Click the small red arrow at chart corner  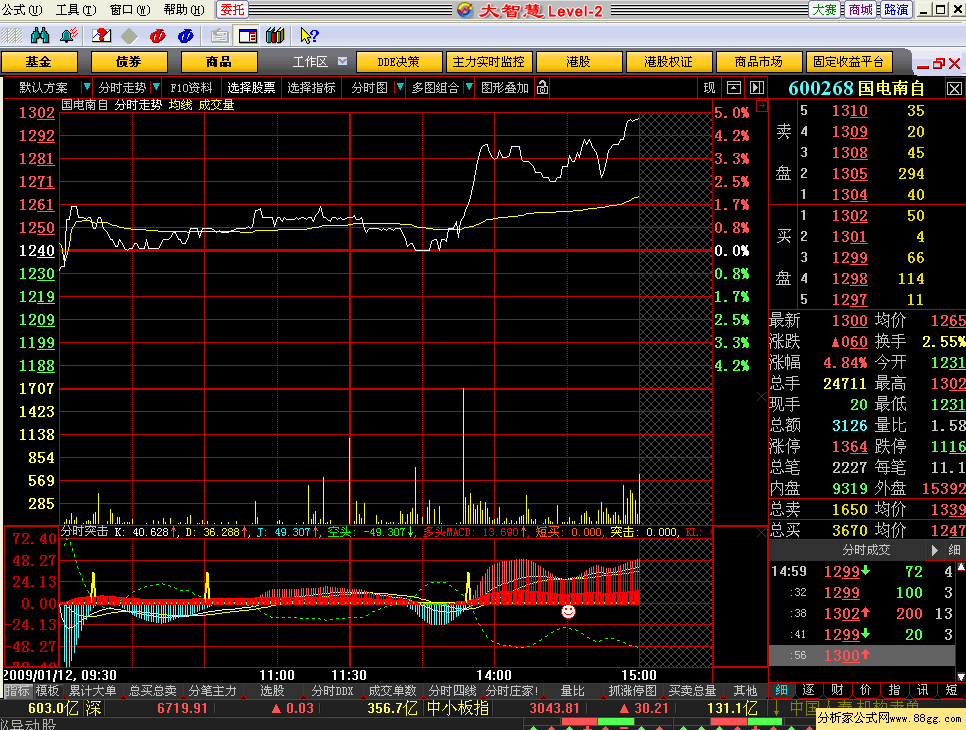762,106
